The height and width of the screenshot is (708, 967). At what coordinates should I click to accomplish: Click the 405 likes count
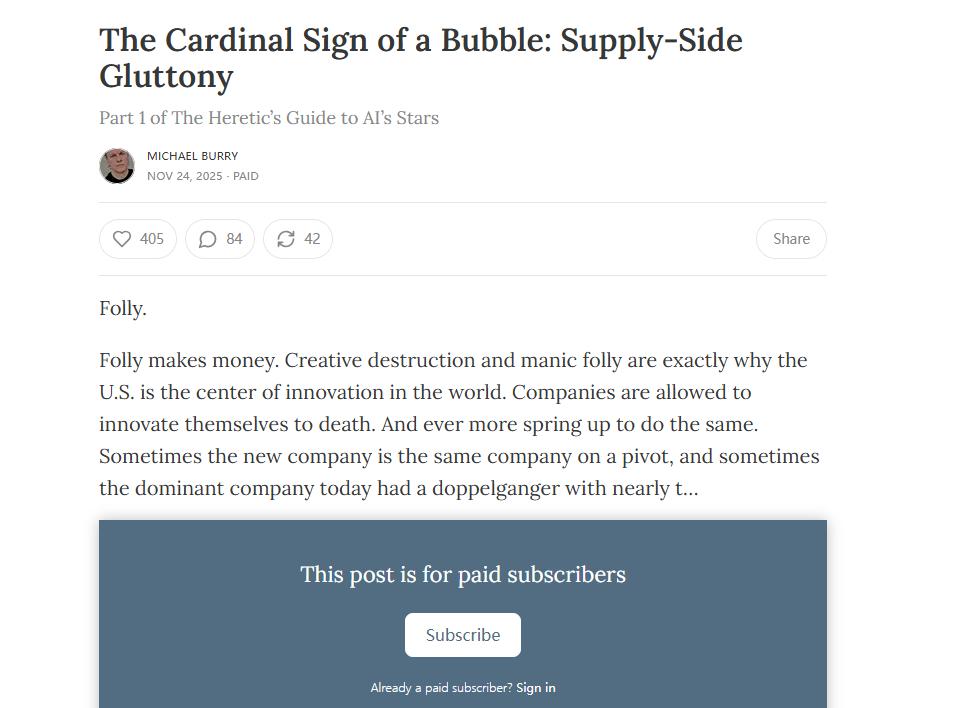tap(152, 239)
